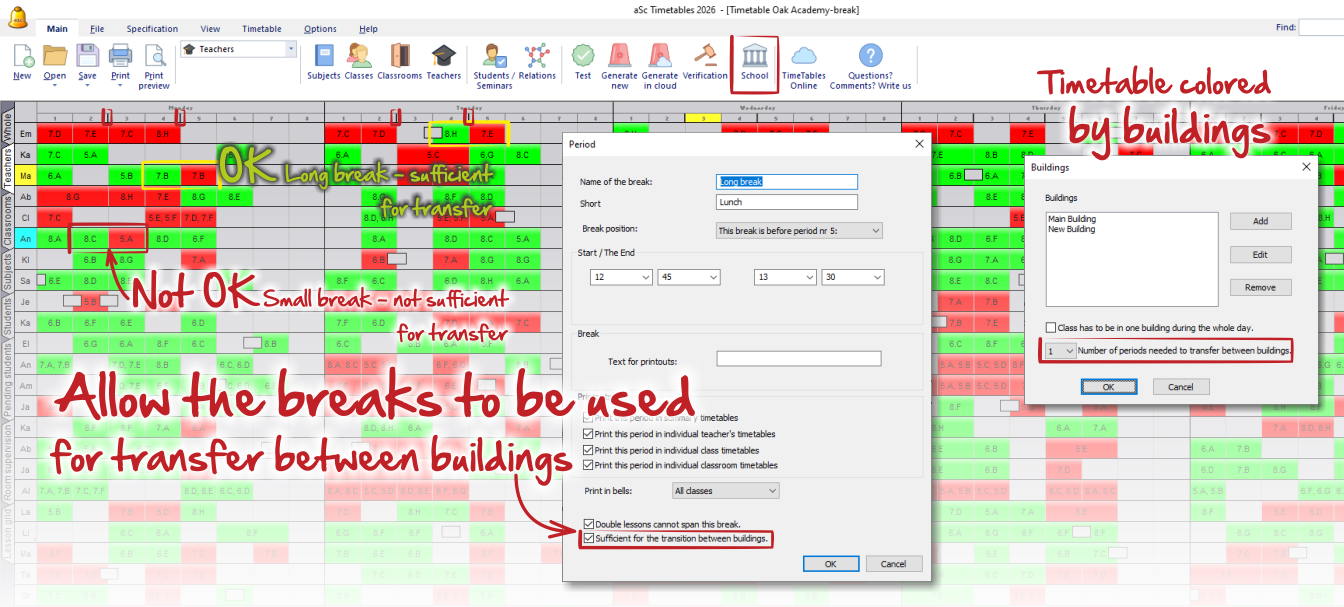Click the Find search field
The height and width of the screenshot is (607, 1344).
(x=1320, y=28)
